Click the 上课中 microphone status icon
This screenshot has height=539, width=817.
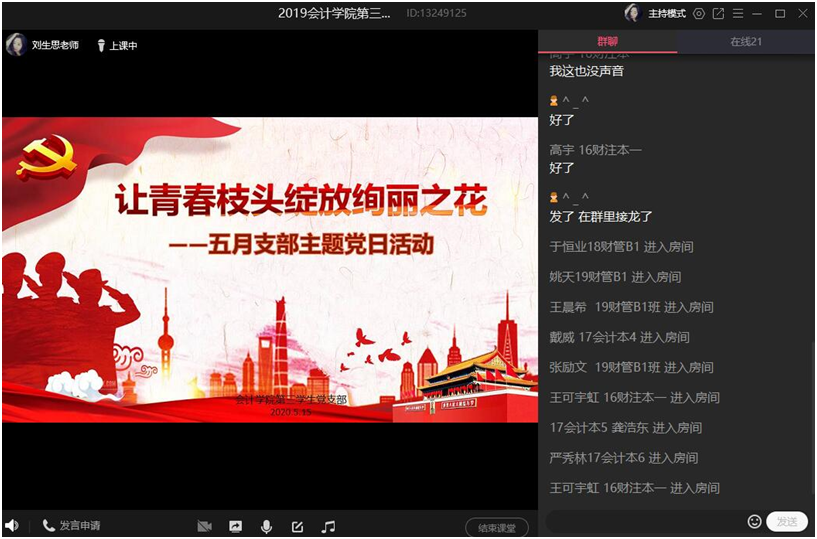click(101, 46)
